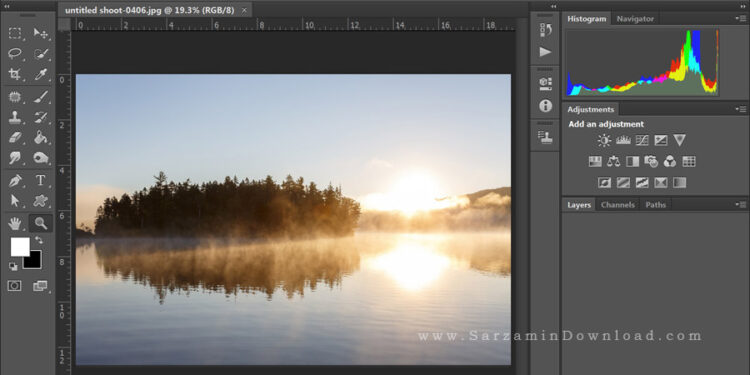
Task: Expand the collapsed icon panel dock
Action: (553, 7)
